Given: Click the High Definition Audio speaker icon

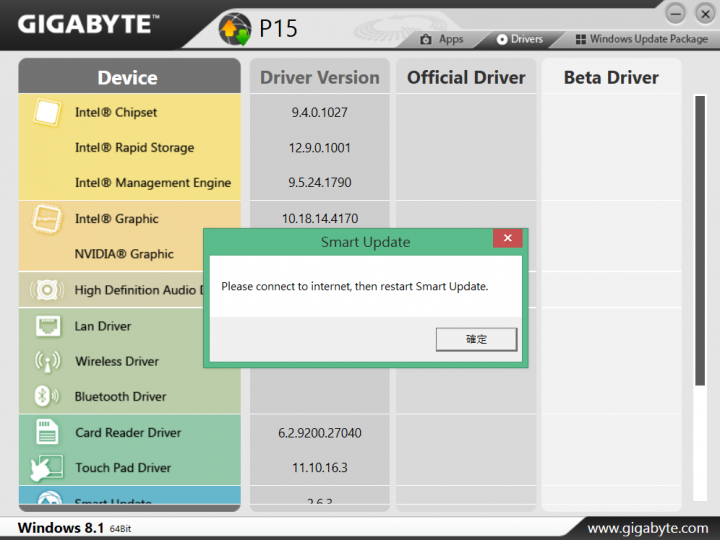Looking at the screenshot, I should (x=47, y=290).
